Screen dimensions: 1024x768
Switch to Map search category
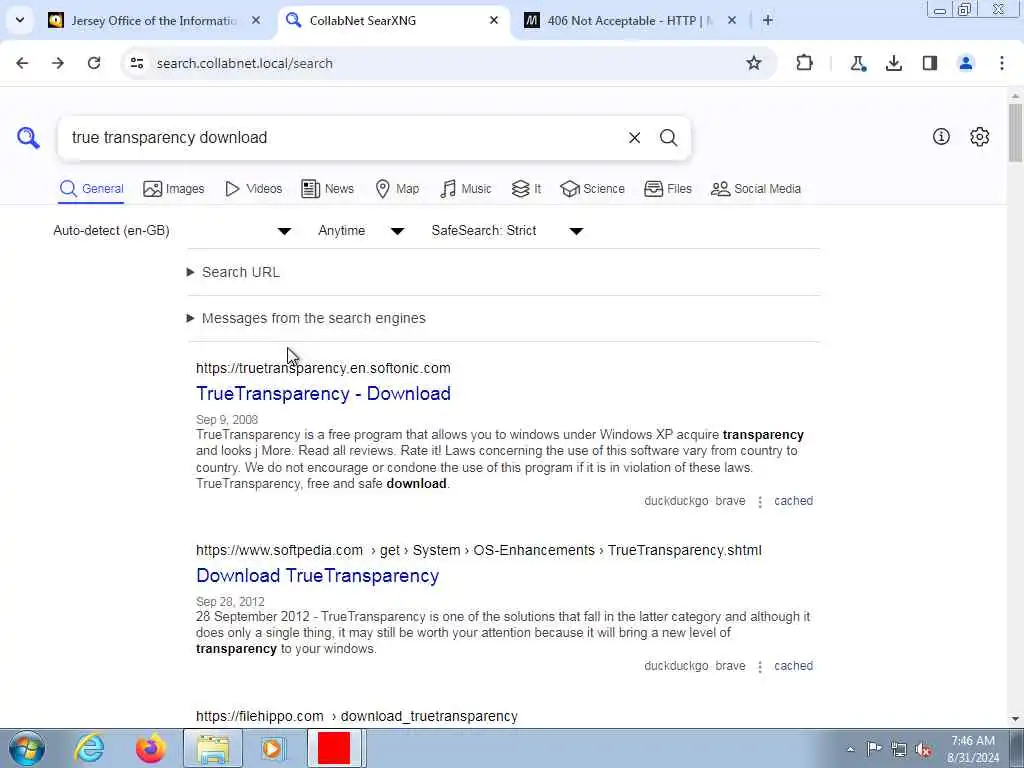click(397, 189)
